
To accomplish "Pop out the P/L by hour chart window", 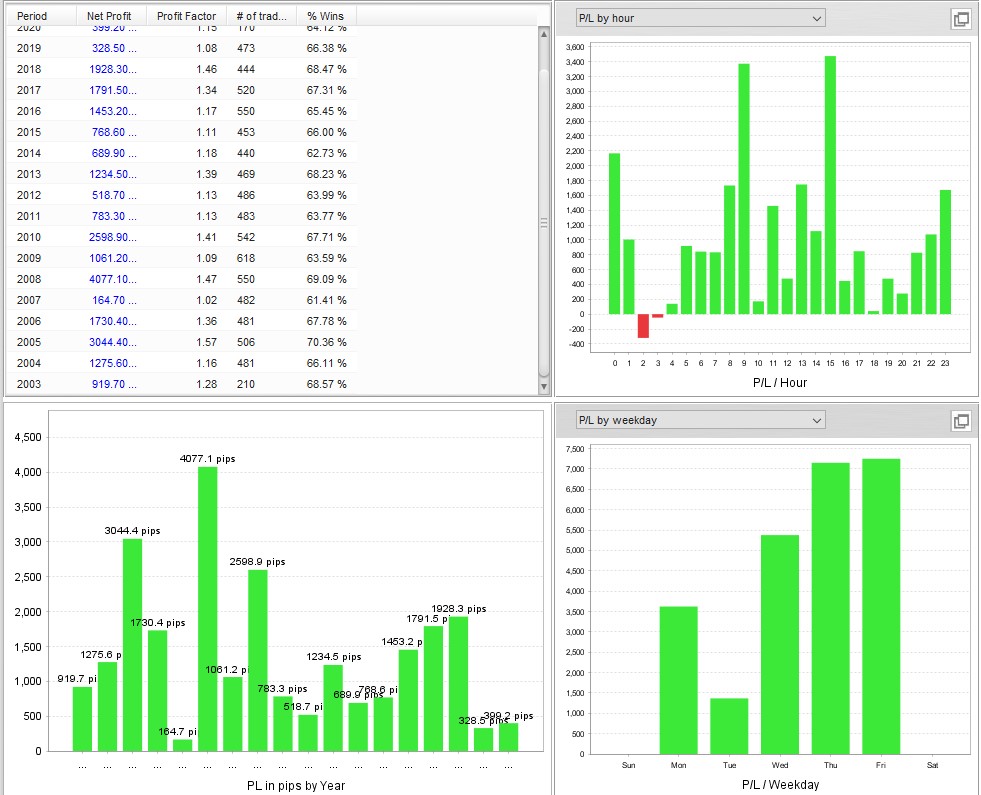I will point(961,19).
